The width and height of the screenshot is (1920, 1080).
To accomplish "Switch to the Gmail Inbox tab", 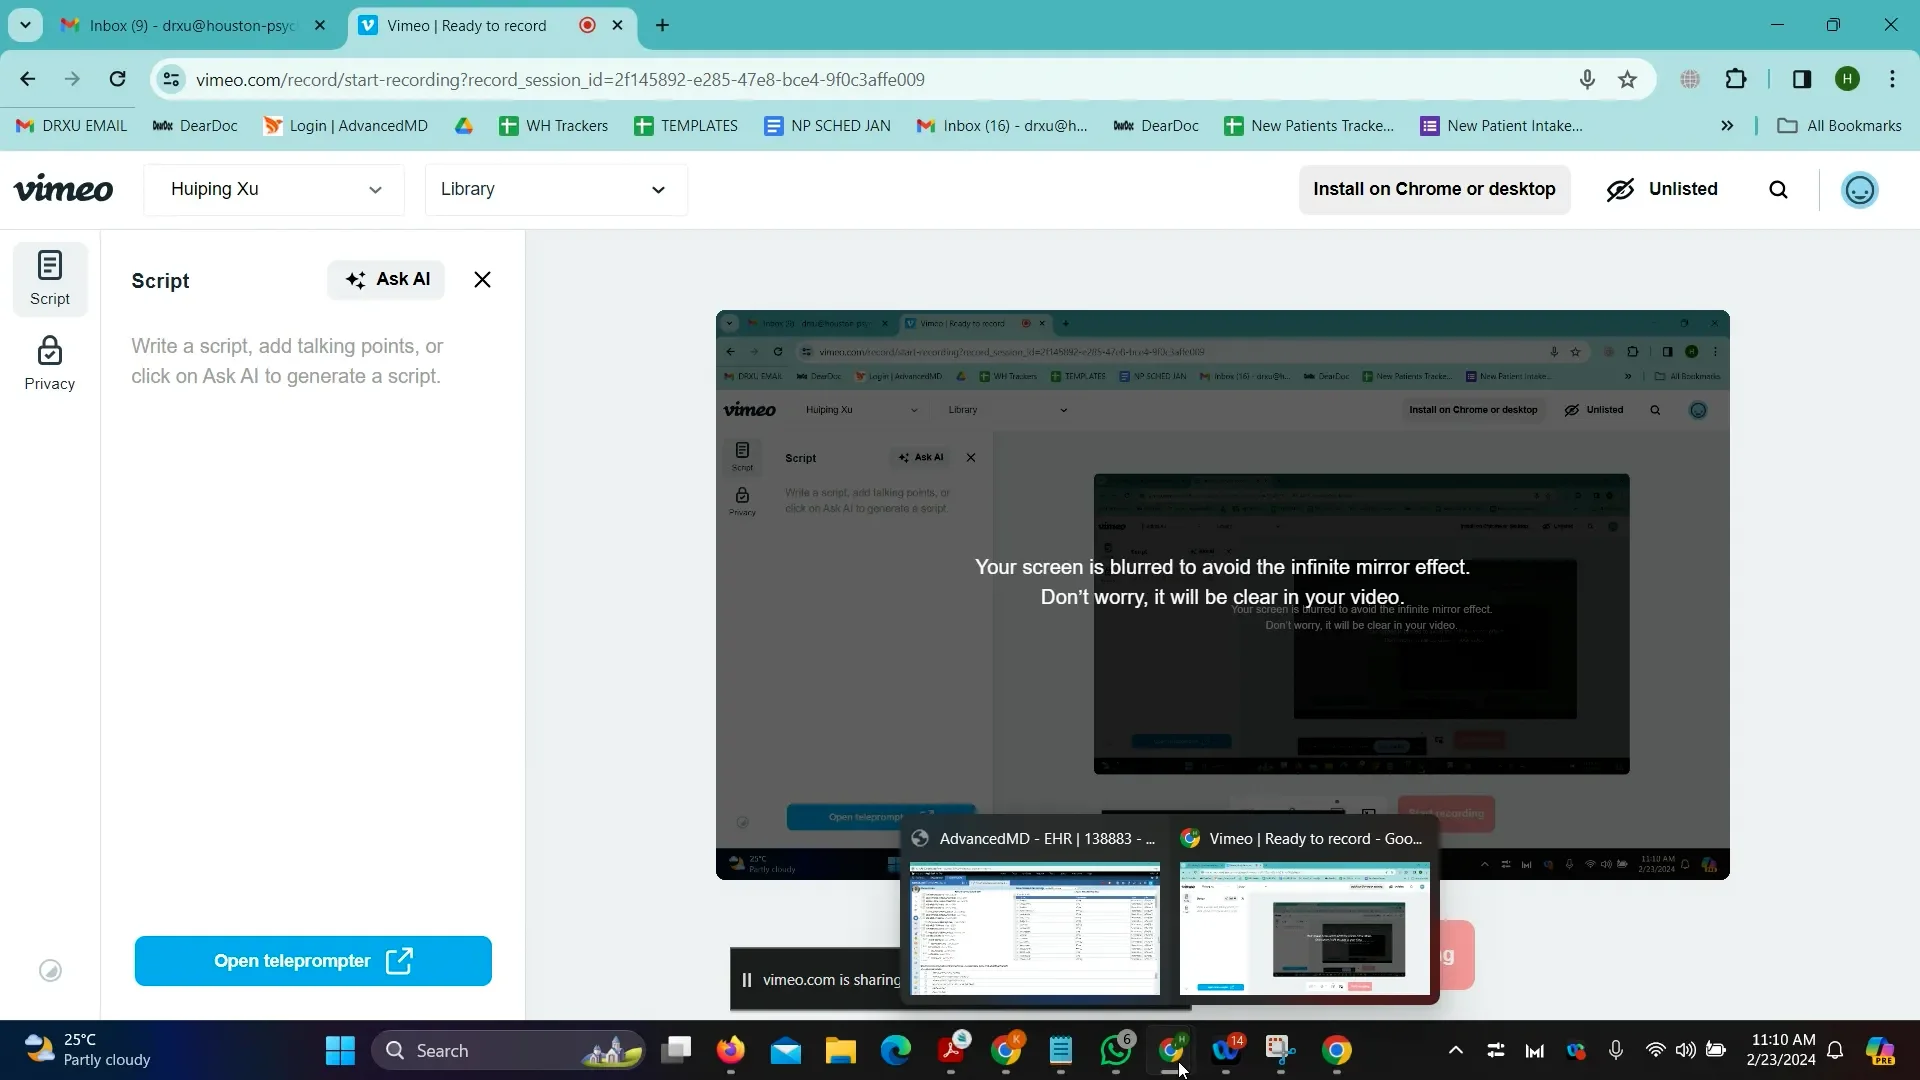I will click(x=190, y=26).
